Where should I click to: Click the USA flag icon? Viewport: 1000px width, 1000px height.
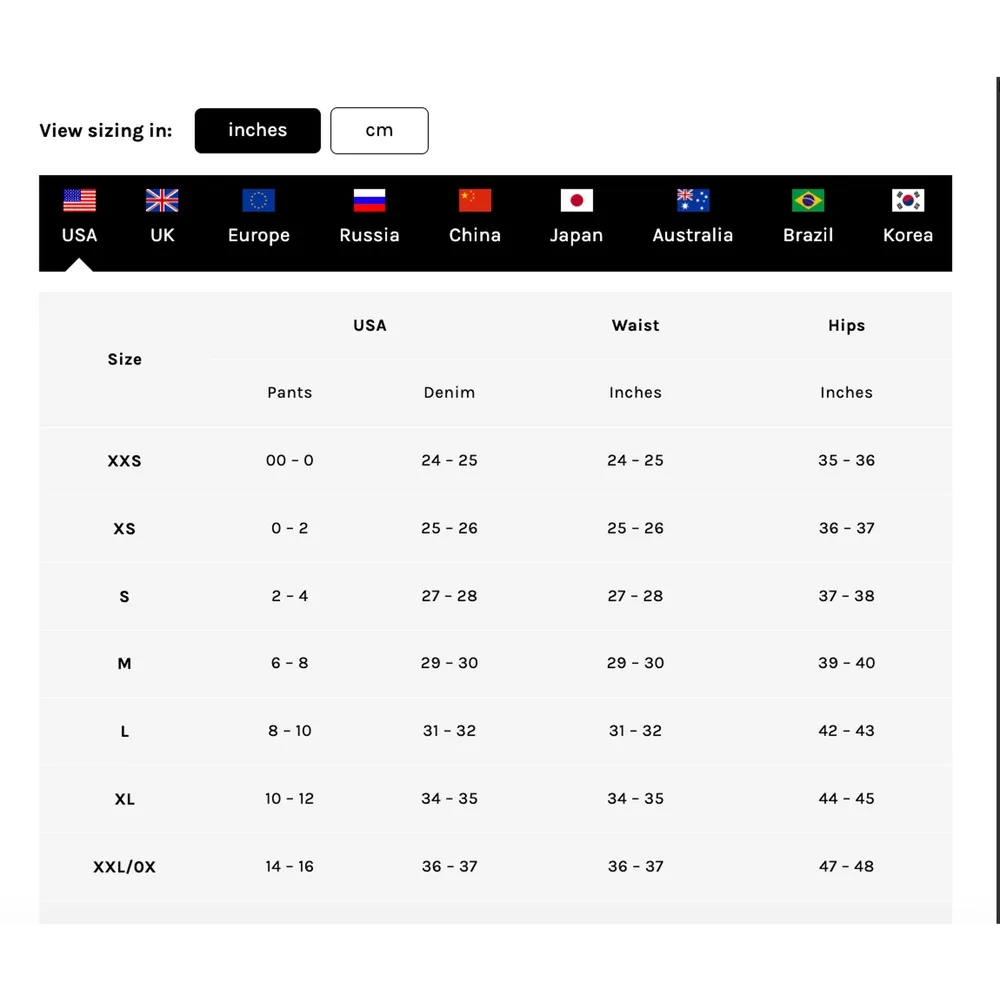click(x=79, y=200)
